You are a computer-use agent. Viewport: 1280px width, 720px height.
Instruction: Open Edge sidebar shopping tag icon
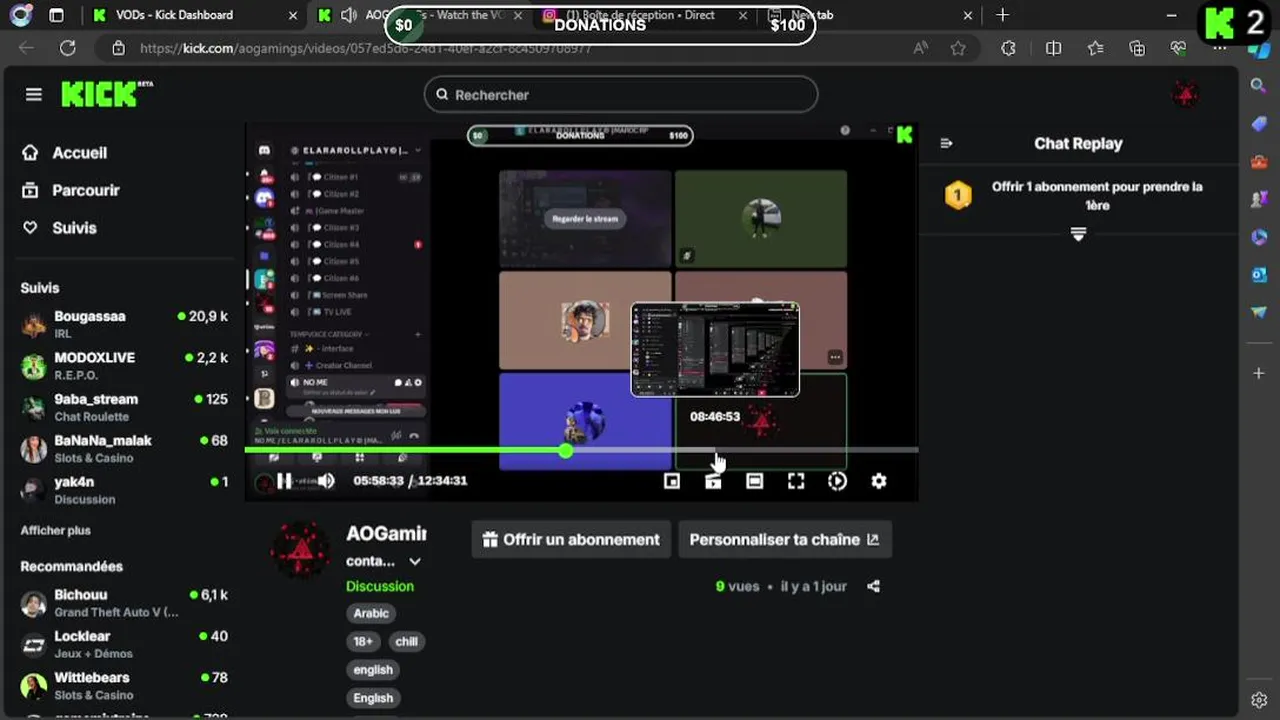click(x=1259, y=123)
